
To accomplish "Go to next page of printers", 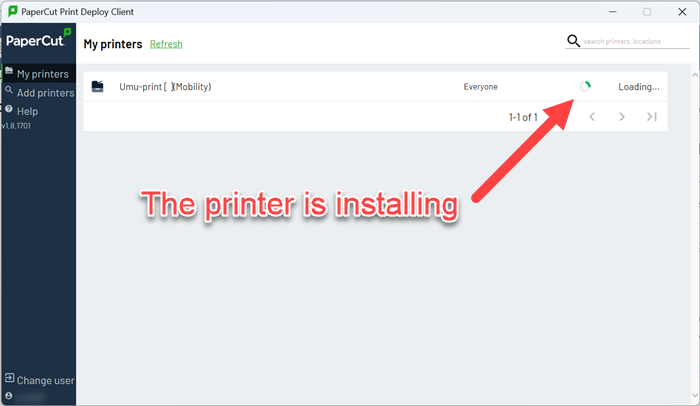I will [x=621, y=117].
